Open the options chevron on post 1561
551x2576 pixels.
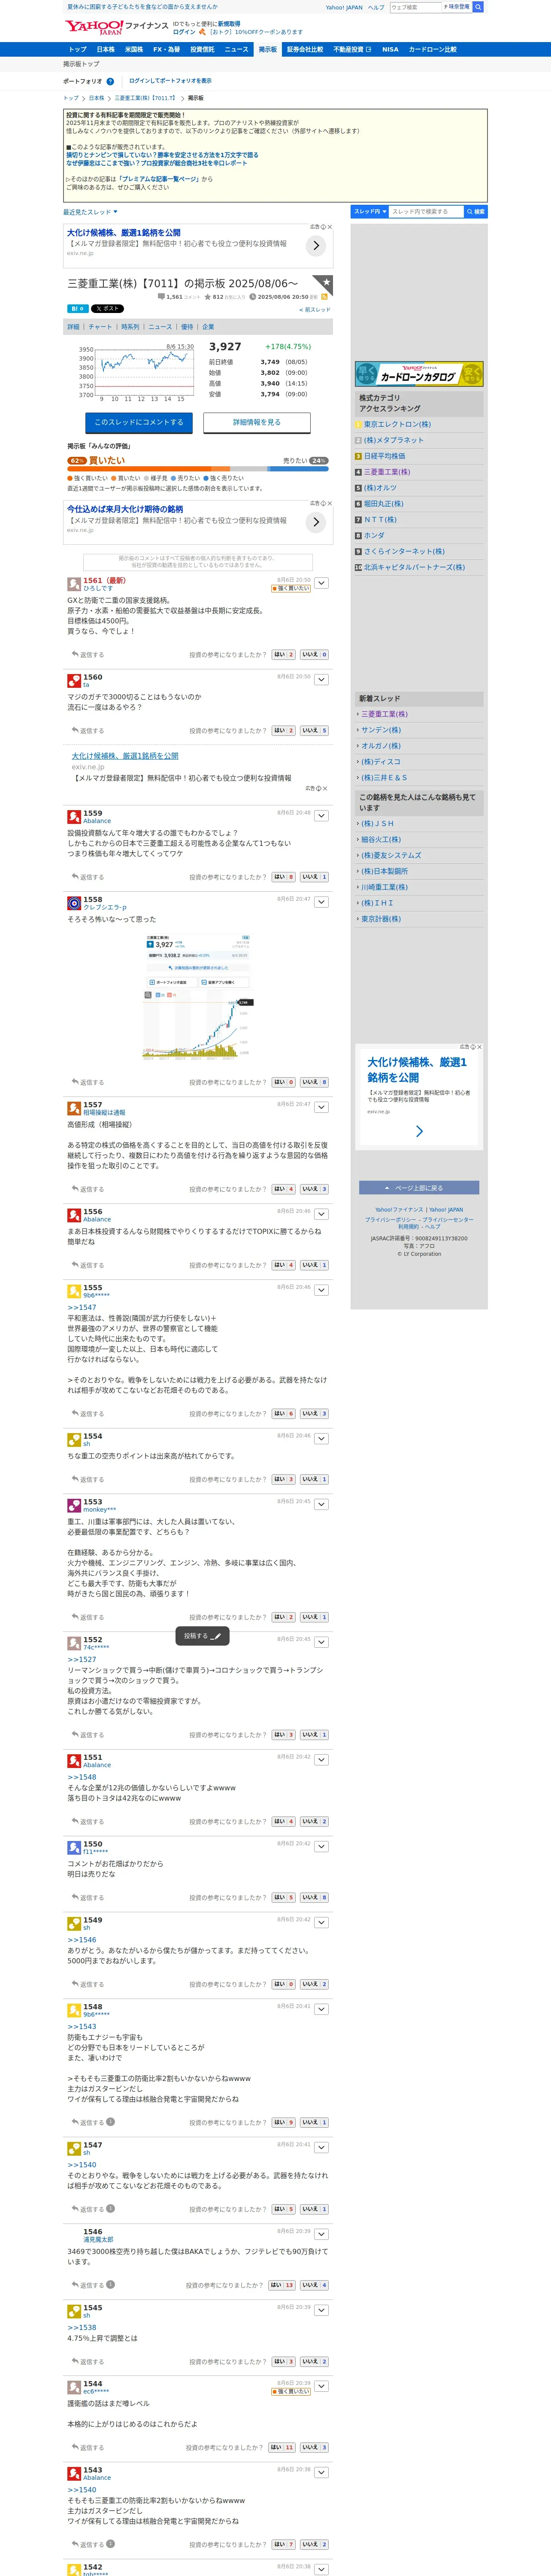[x=322, y=583]
